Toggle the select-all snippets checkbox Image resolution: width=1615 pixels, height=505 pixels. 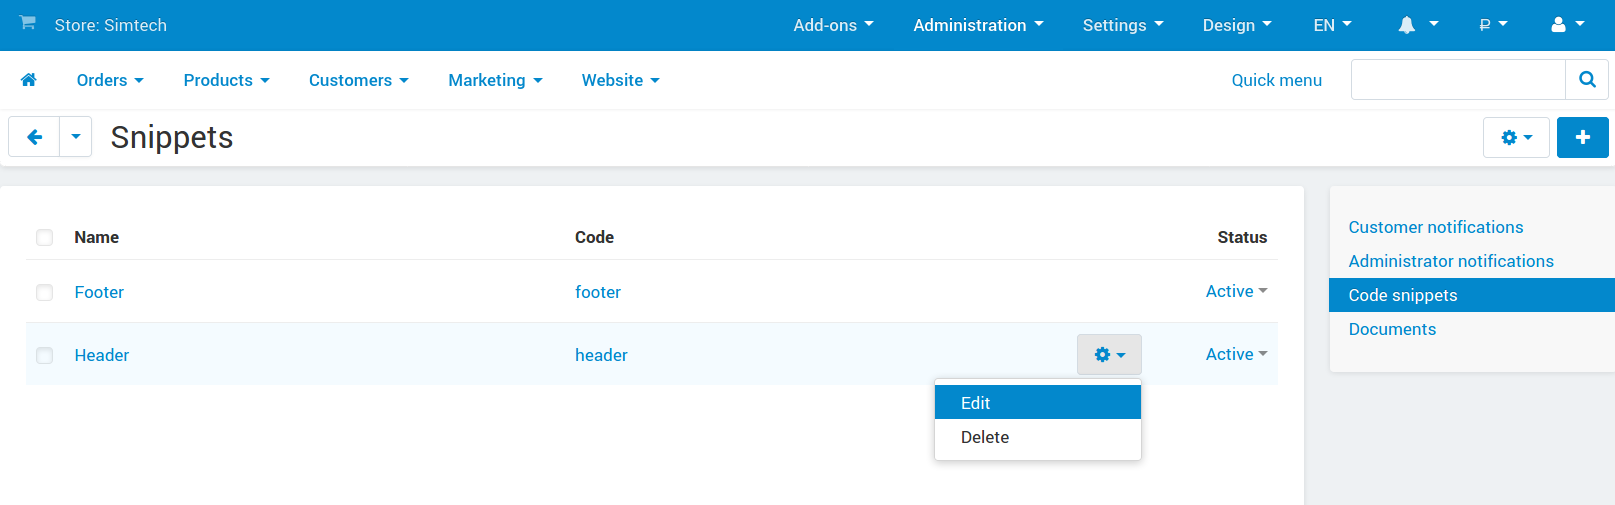coord(44,237)
